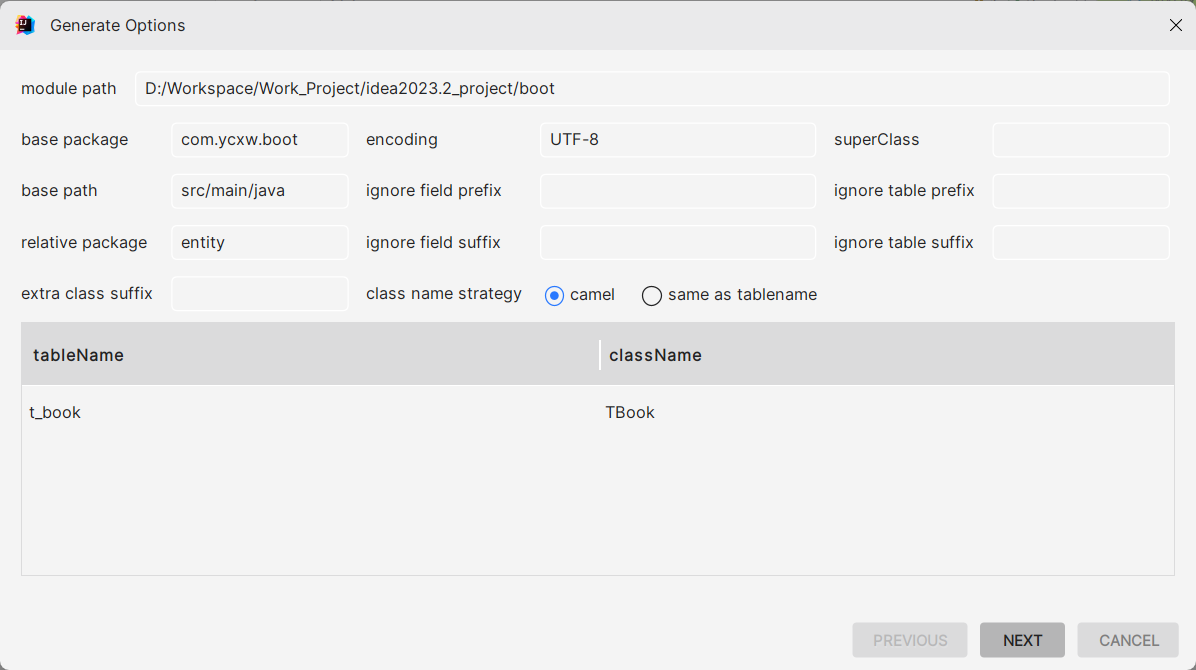This screenshot has height=670, width=1196.
Task: Focus the ignore table prefix input
Action: [x=1081, y=191]
